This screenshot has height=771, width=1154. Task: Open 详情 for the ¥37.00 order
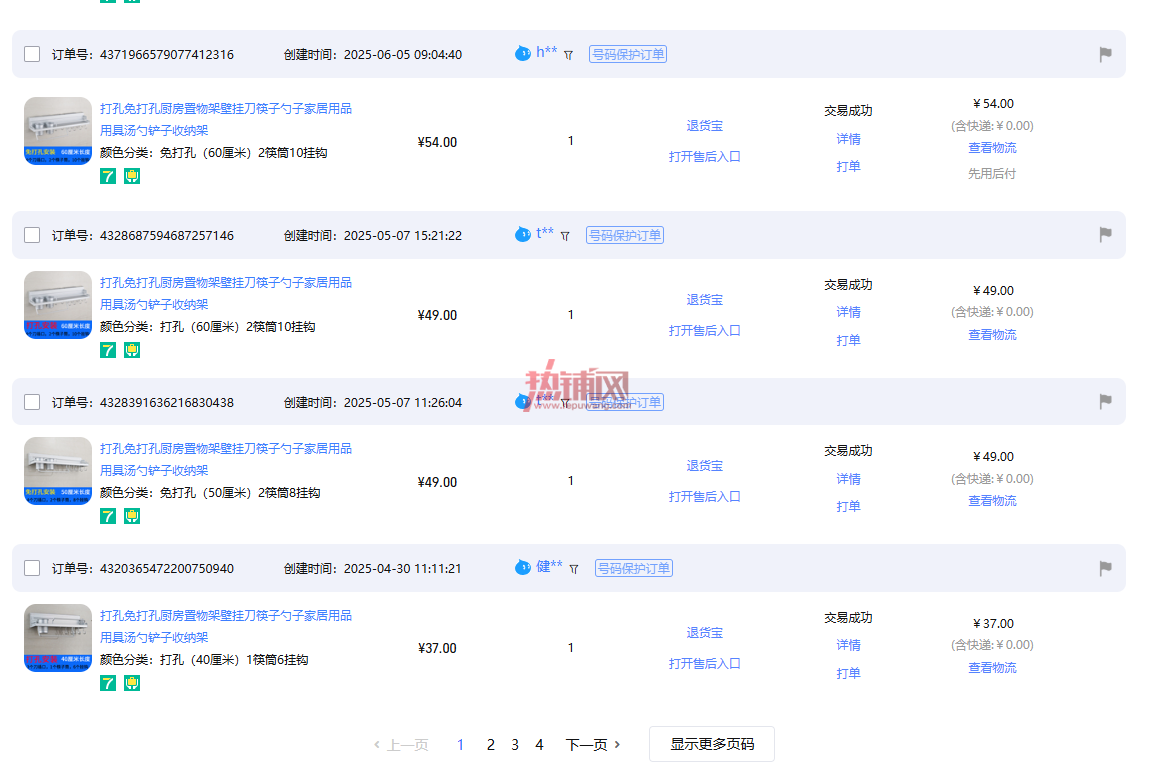[x=848, y=645]
